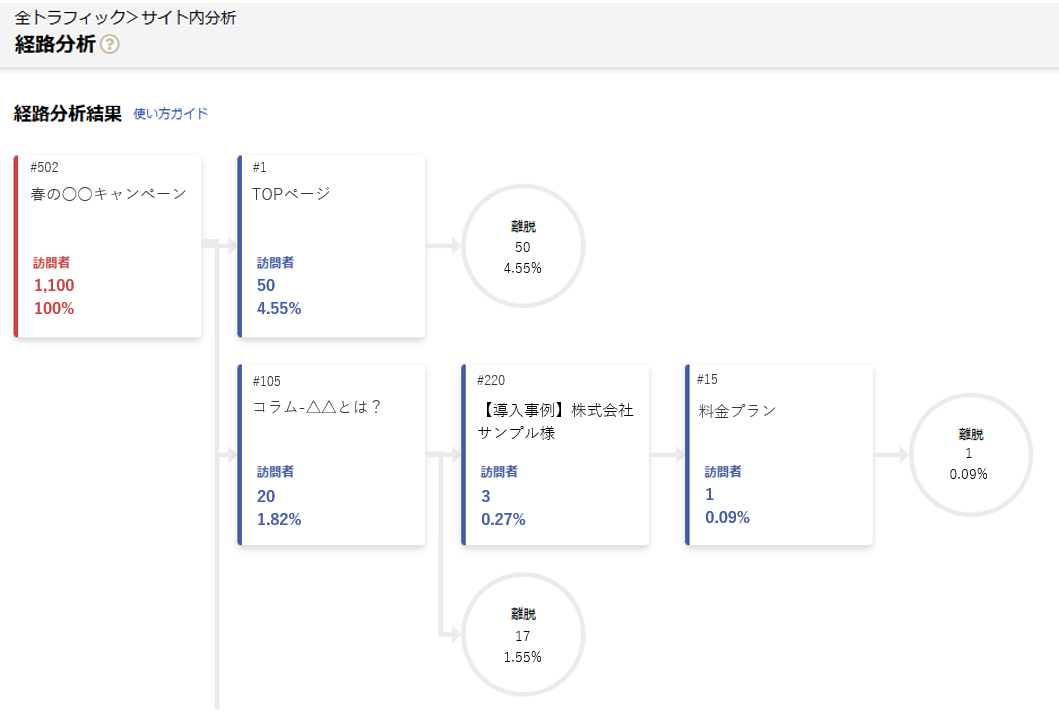Click the help question mark icon
Viewport: 1059px width, 717px height.
pos(110,45)
